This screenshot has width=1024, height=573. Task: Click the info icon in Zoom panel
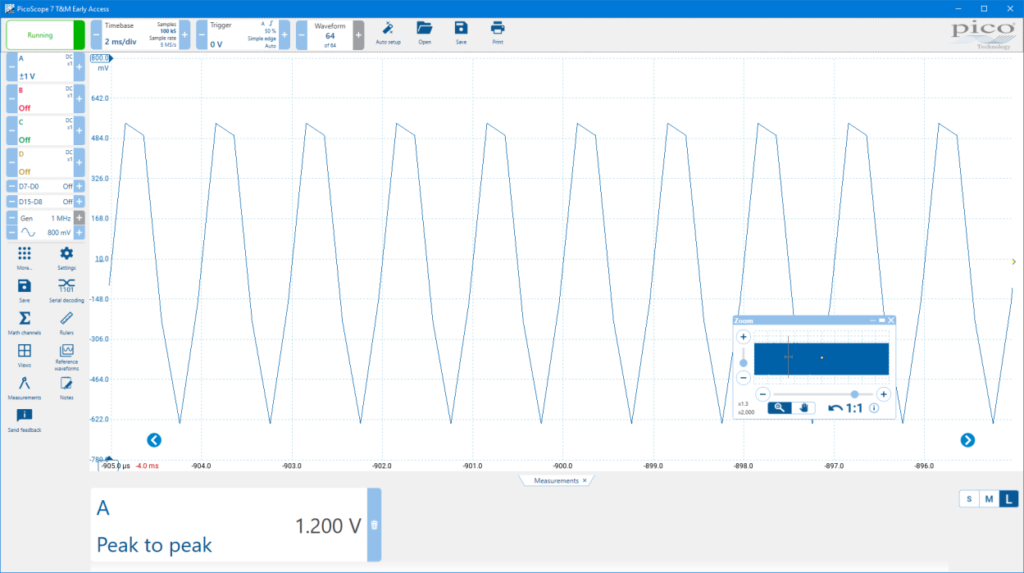pyautogui.click(x=874, y=408)
